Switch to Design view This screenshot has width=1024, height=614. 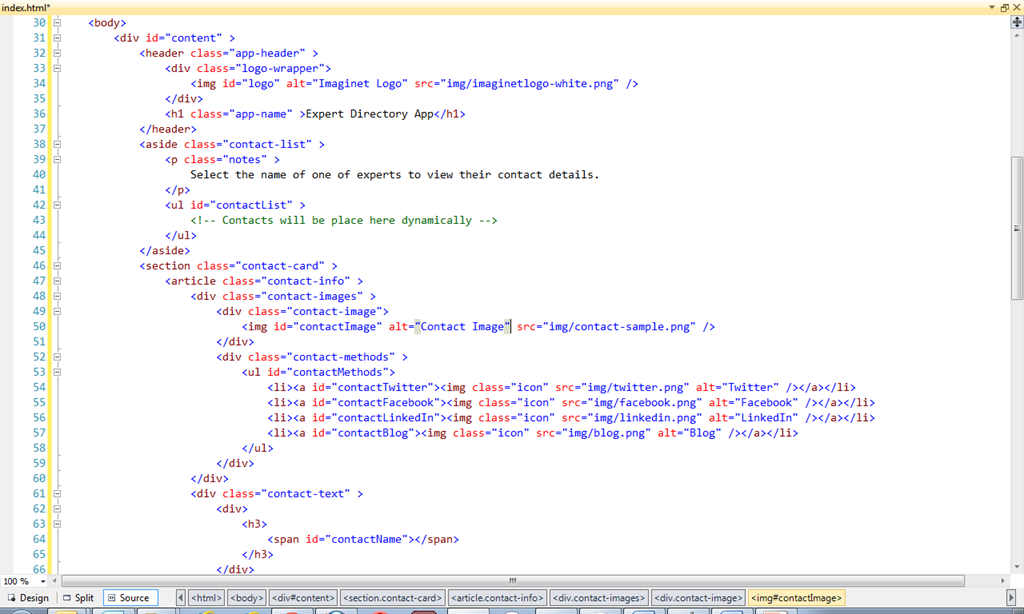[30, 597]
